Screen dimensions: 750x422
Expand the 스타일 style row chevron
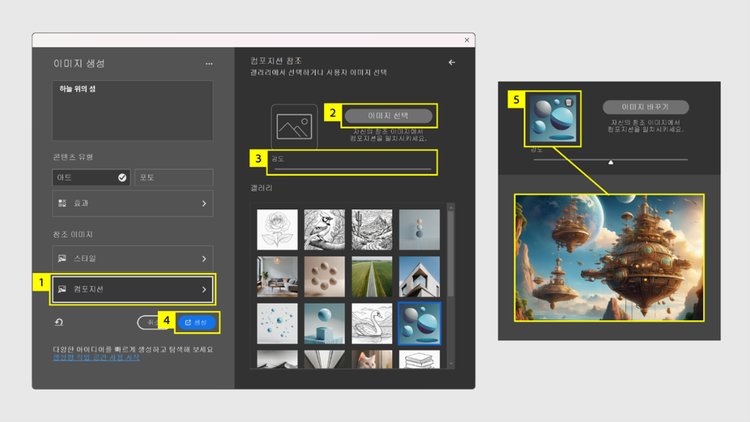click(x=204, y=259)
